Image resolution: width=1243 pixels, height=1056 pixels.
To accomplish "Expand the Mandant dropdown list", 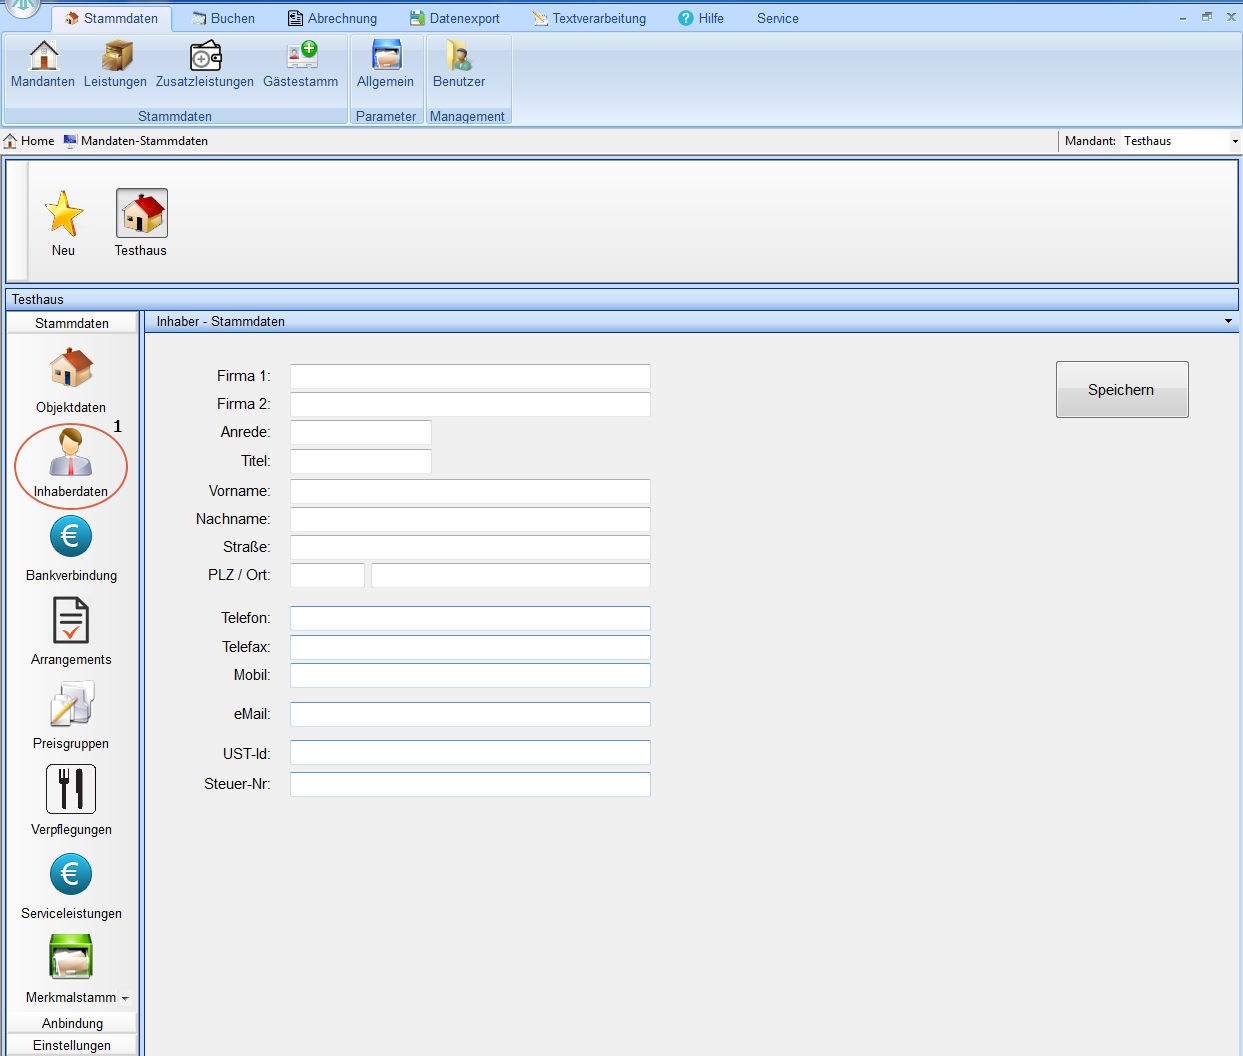I will tap(1235, 142).
